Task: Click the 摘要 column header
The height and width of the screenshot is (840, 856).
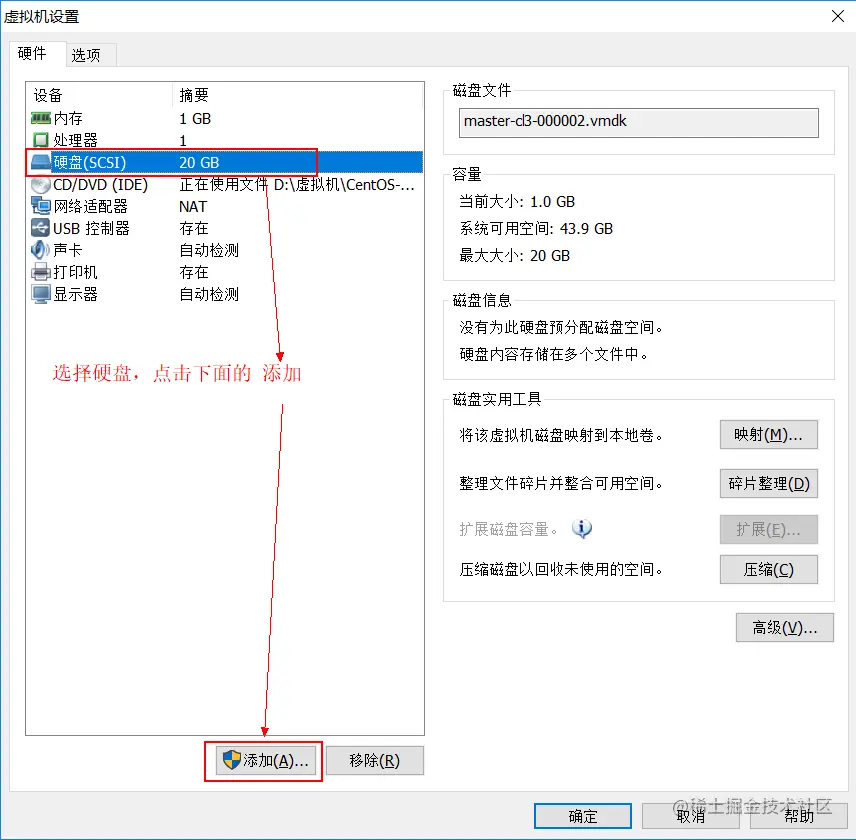Action: pos(194,95)
